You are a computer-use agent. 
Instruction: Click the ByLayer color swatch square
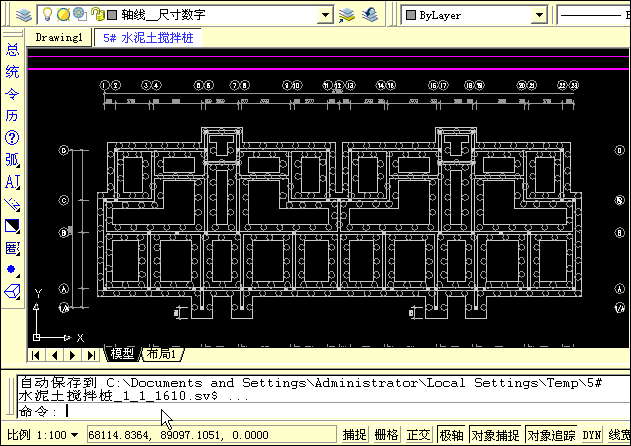[x=411, y=15]
